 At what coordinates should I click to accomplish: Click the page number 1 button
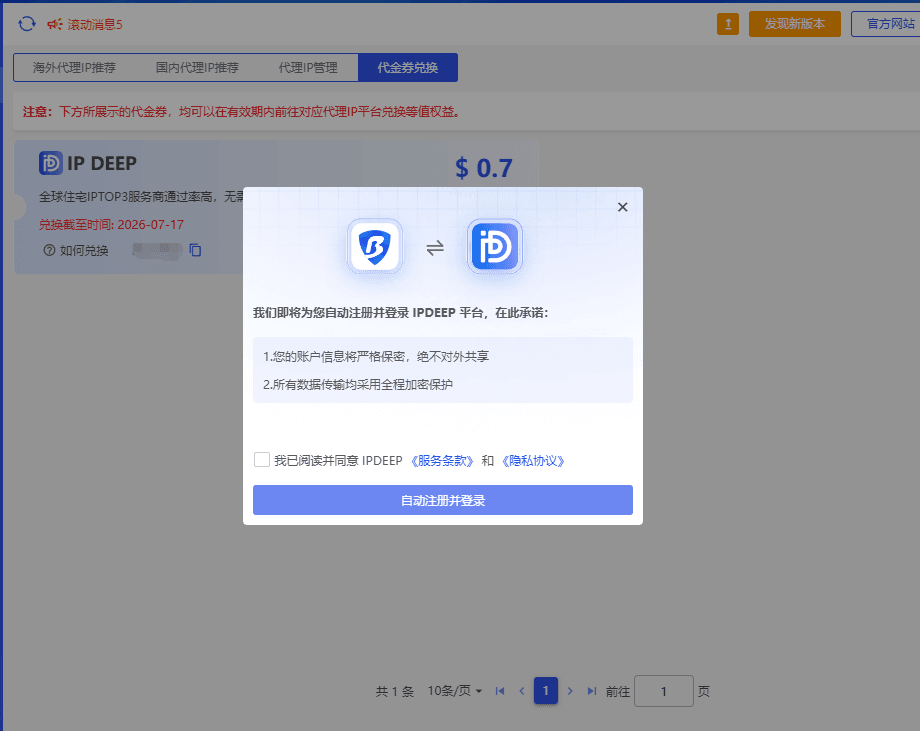click(x=546, y=691)
